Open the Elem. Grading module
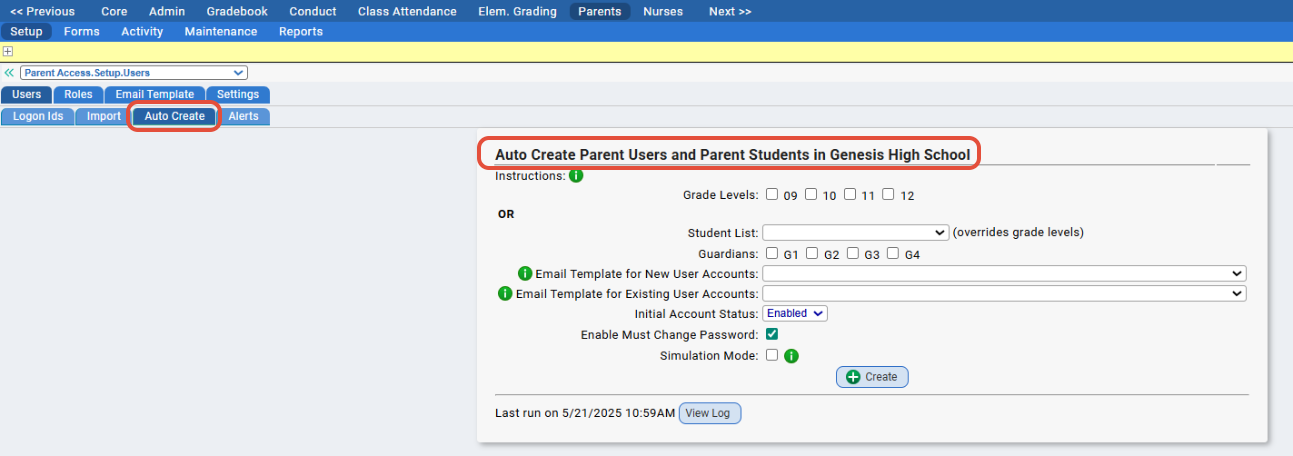This screenshot has width=1293, height=456. click(x=516, y=12)
